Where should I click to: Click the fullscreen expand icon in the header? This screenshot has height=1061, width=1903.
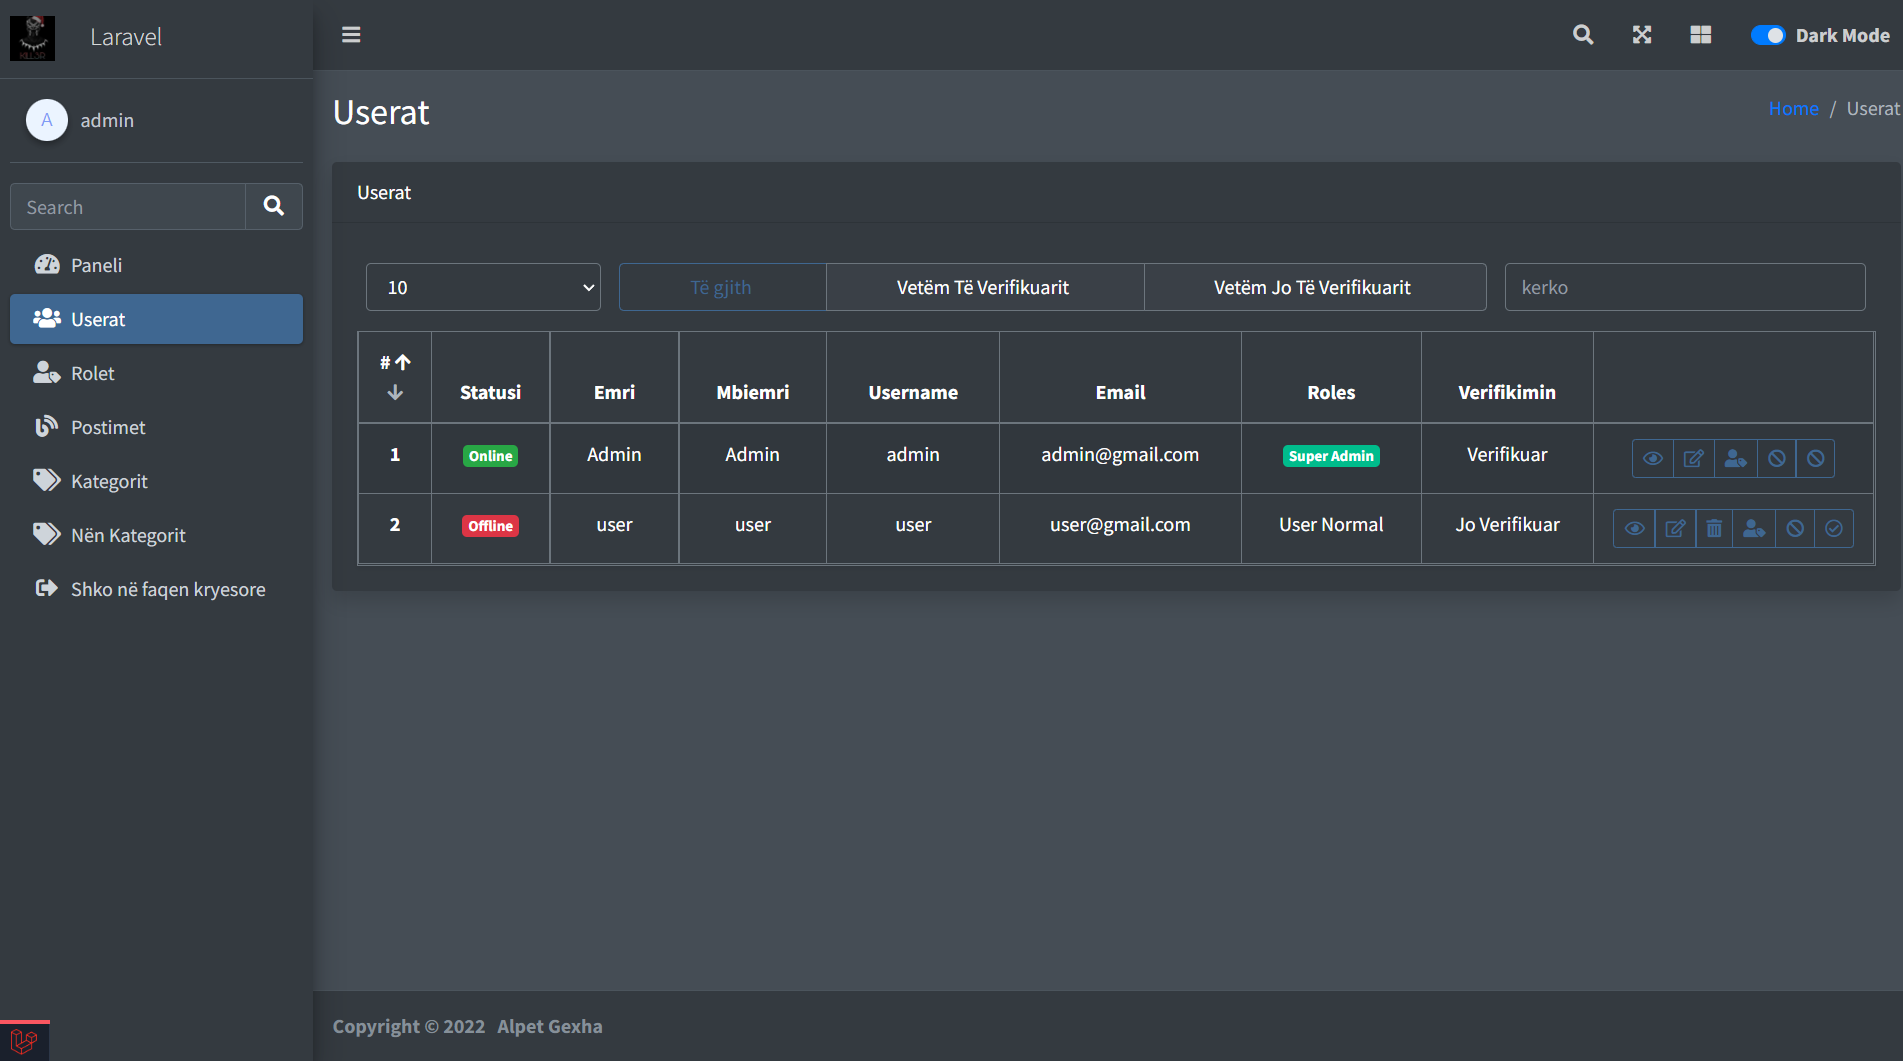point(1641,34)
